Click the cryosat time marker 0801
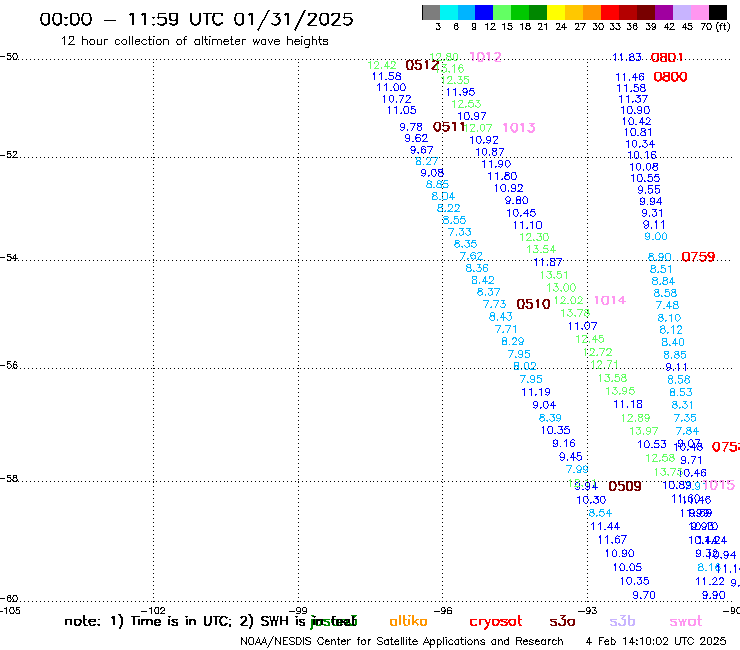The height and width of the screenshot is (650, 740). [x=667, y=58]
